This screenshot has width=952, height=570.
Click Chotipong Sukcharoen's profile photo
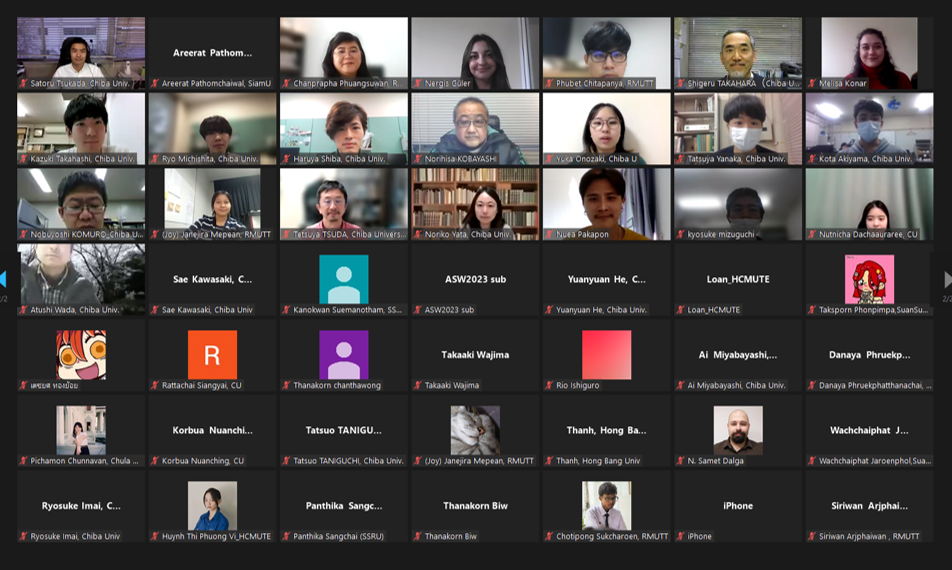(x=606, y=505)
